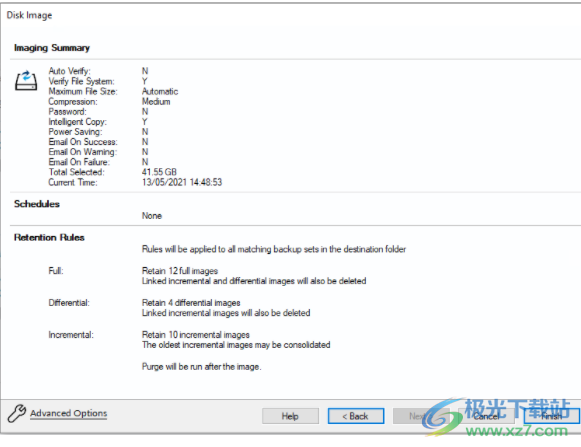
Task: Select the Compression Medium value
Action: click(156, 102)
